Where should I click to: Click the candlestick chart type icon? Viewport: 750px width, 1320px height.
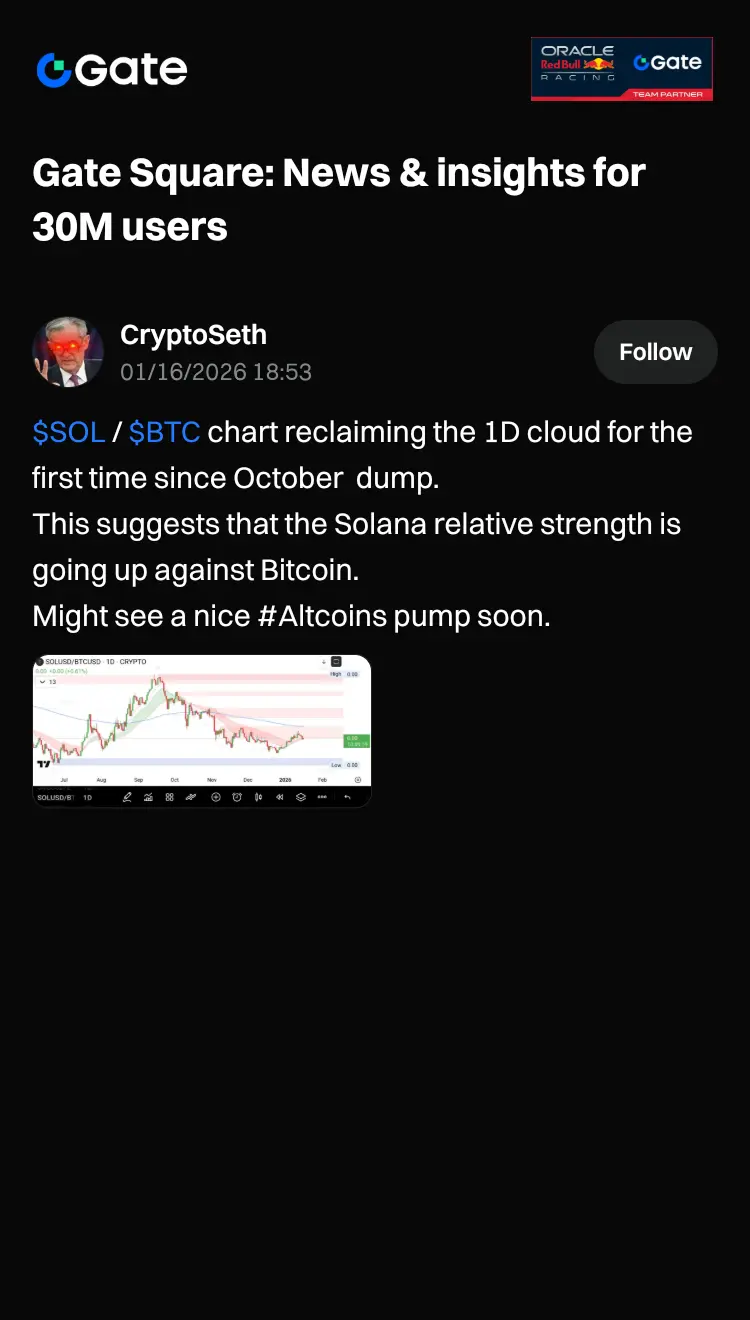pos(258,797)
